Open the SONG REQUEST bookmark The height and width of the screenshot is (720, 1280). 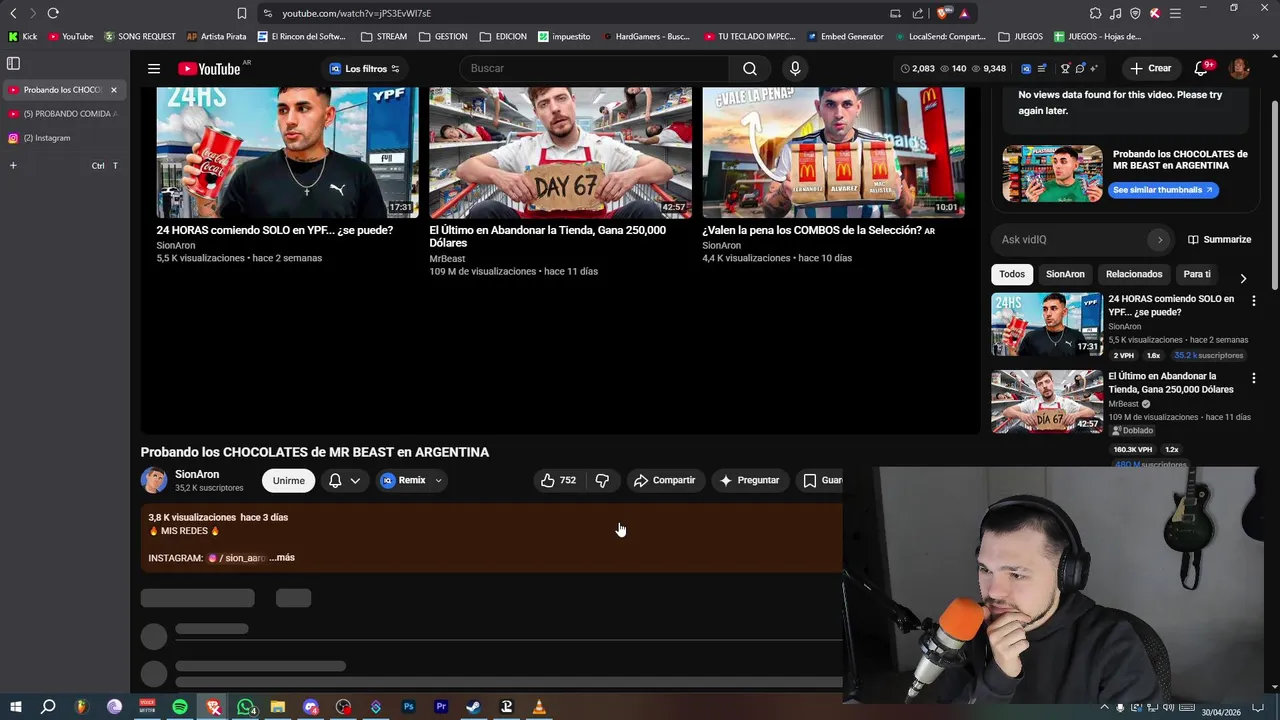click(140, 36)
